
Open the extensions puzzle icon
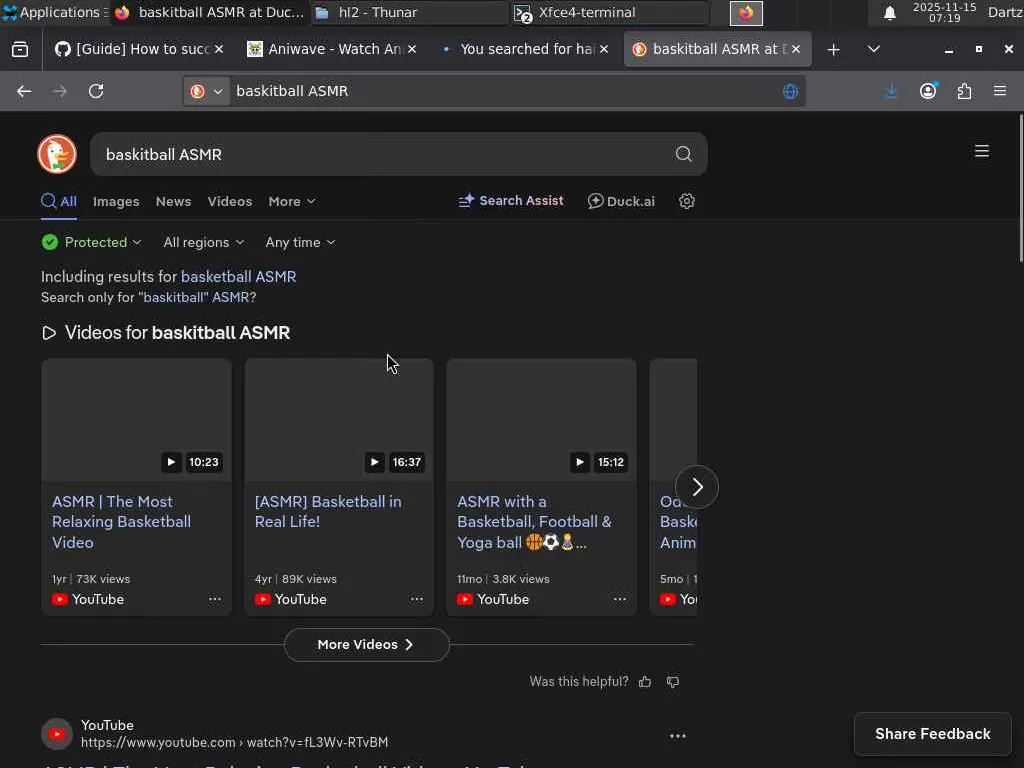(965, 91)
